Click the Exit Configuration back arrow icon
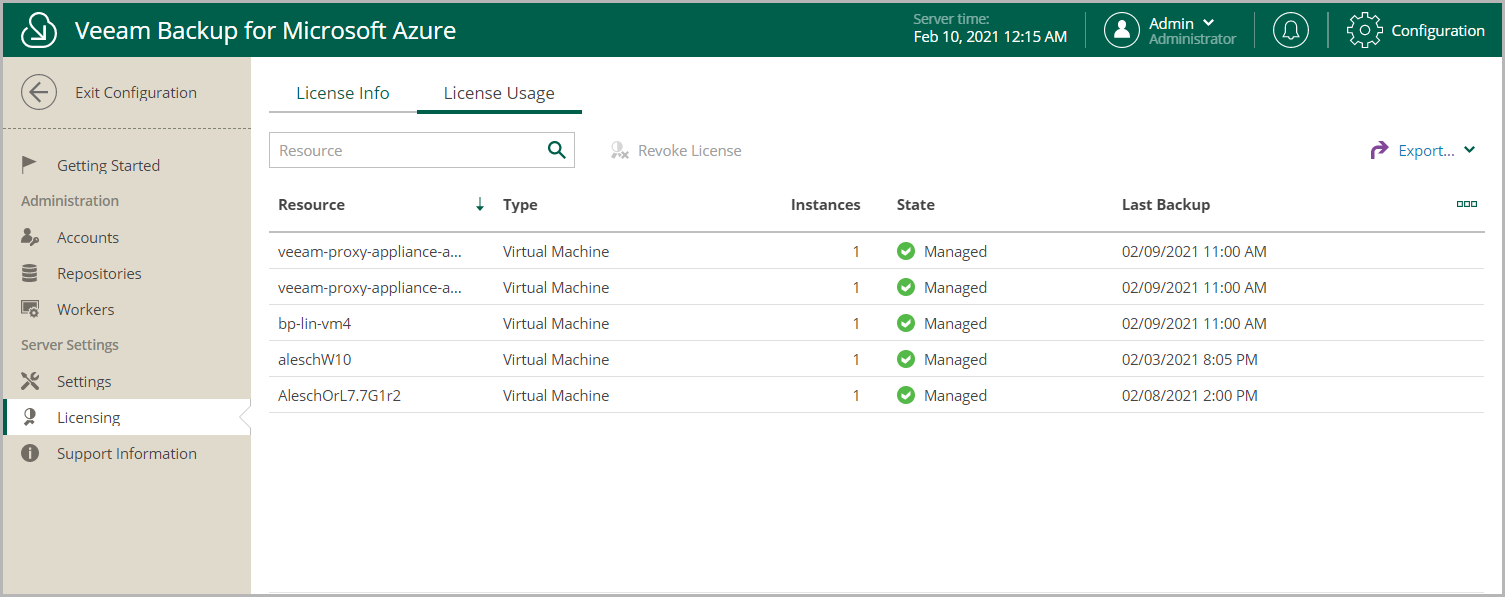 click(39, 93)
